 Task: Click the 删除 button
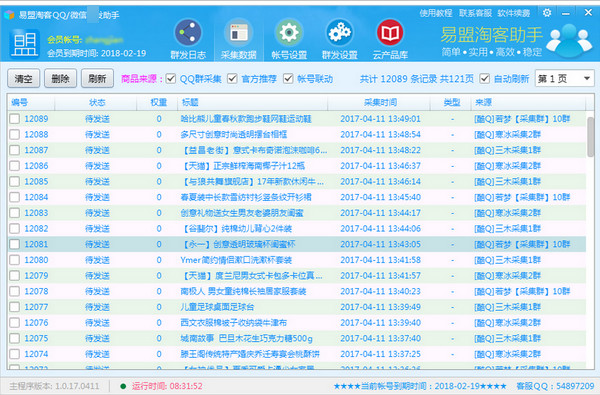(x=60, y=79)
